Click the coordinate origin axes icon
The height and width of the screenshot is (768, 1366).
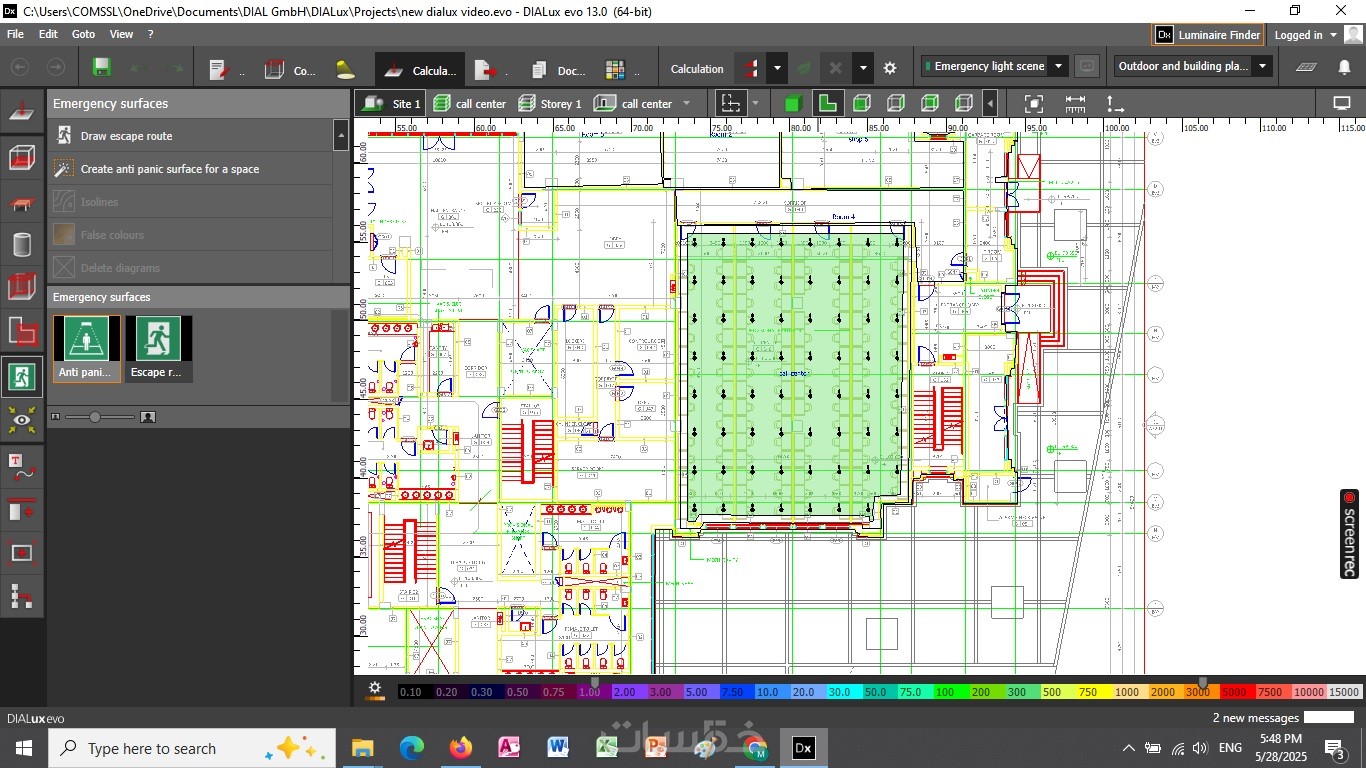[1114, 104]
